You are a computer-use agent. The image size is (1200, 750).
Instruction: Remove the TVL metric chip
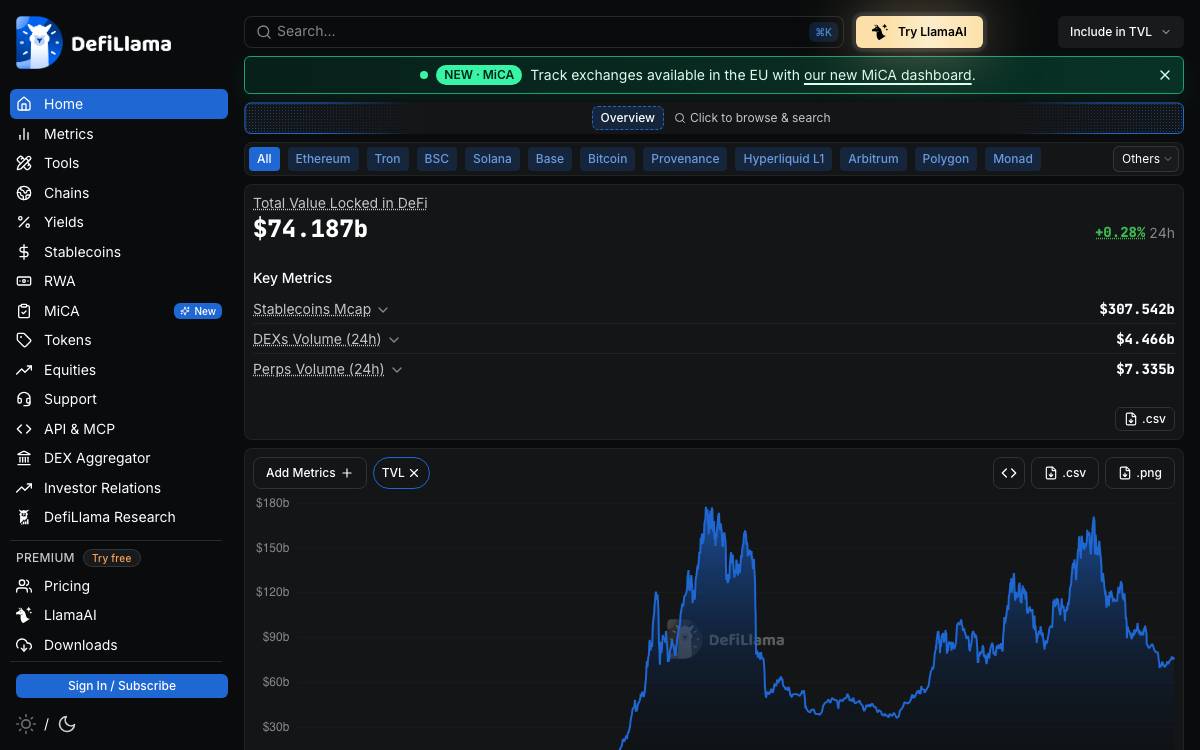click(414, 473)
